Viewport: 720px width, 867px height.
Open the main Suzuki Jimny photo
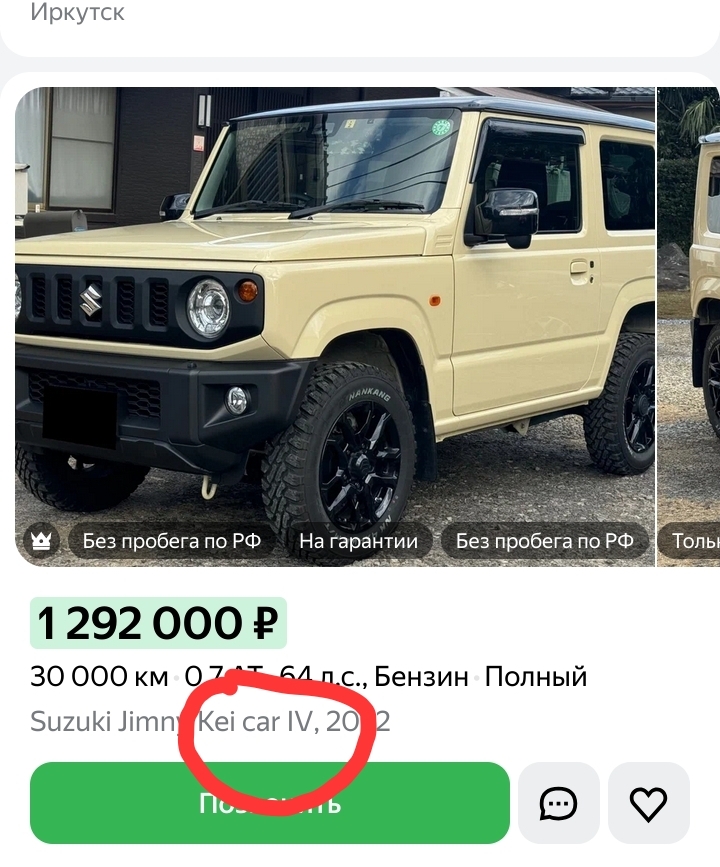(x=335, y=326)
